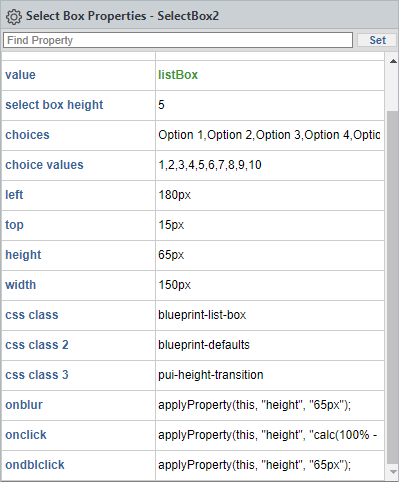Screen dimensions: 399x482
Task: Select the height property label
Action: pos(23,255)
